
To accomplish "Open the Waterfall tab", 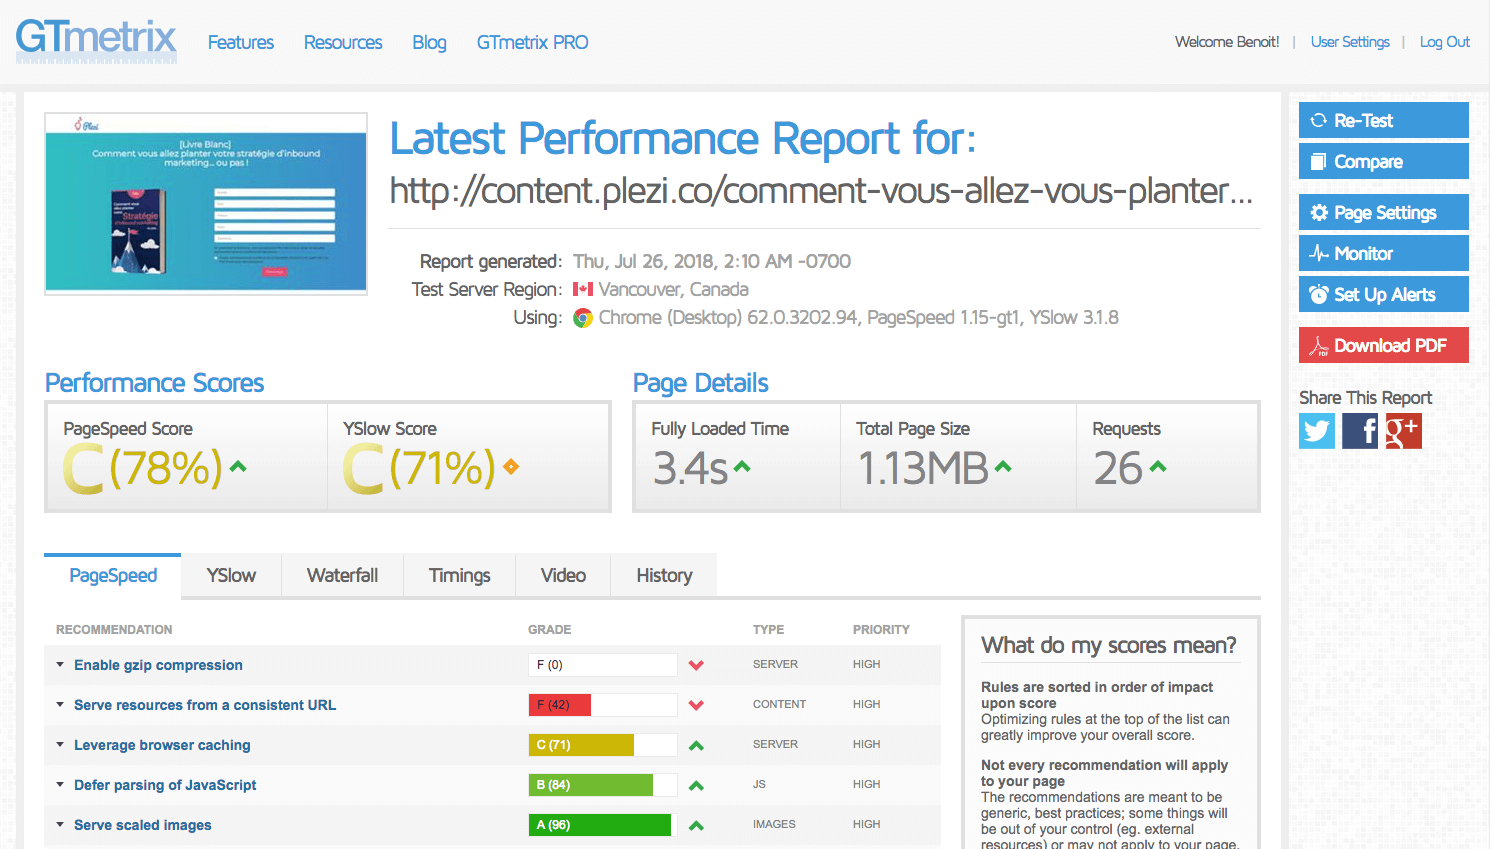I will 342,576.
